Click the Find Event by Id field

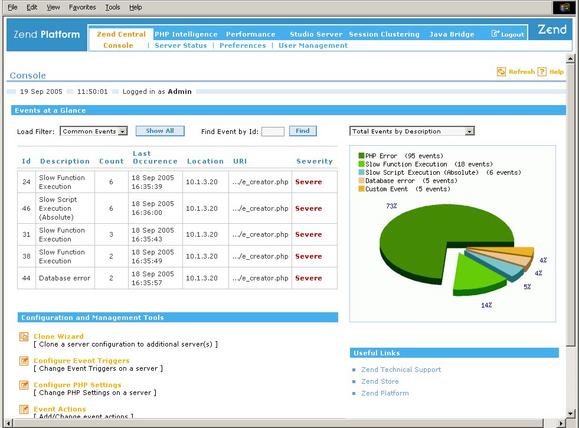pos(273,131)
